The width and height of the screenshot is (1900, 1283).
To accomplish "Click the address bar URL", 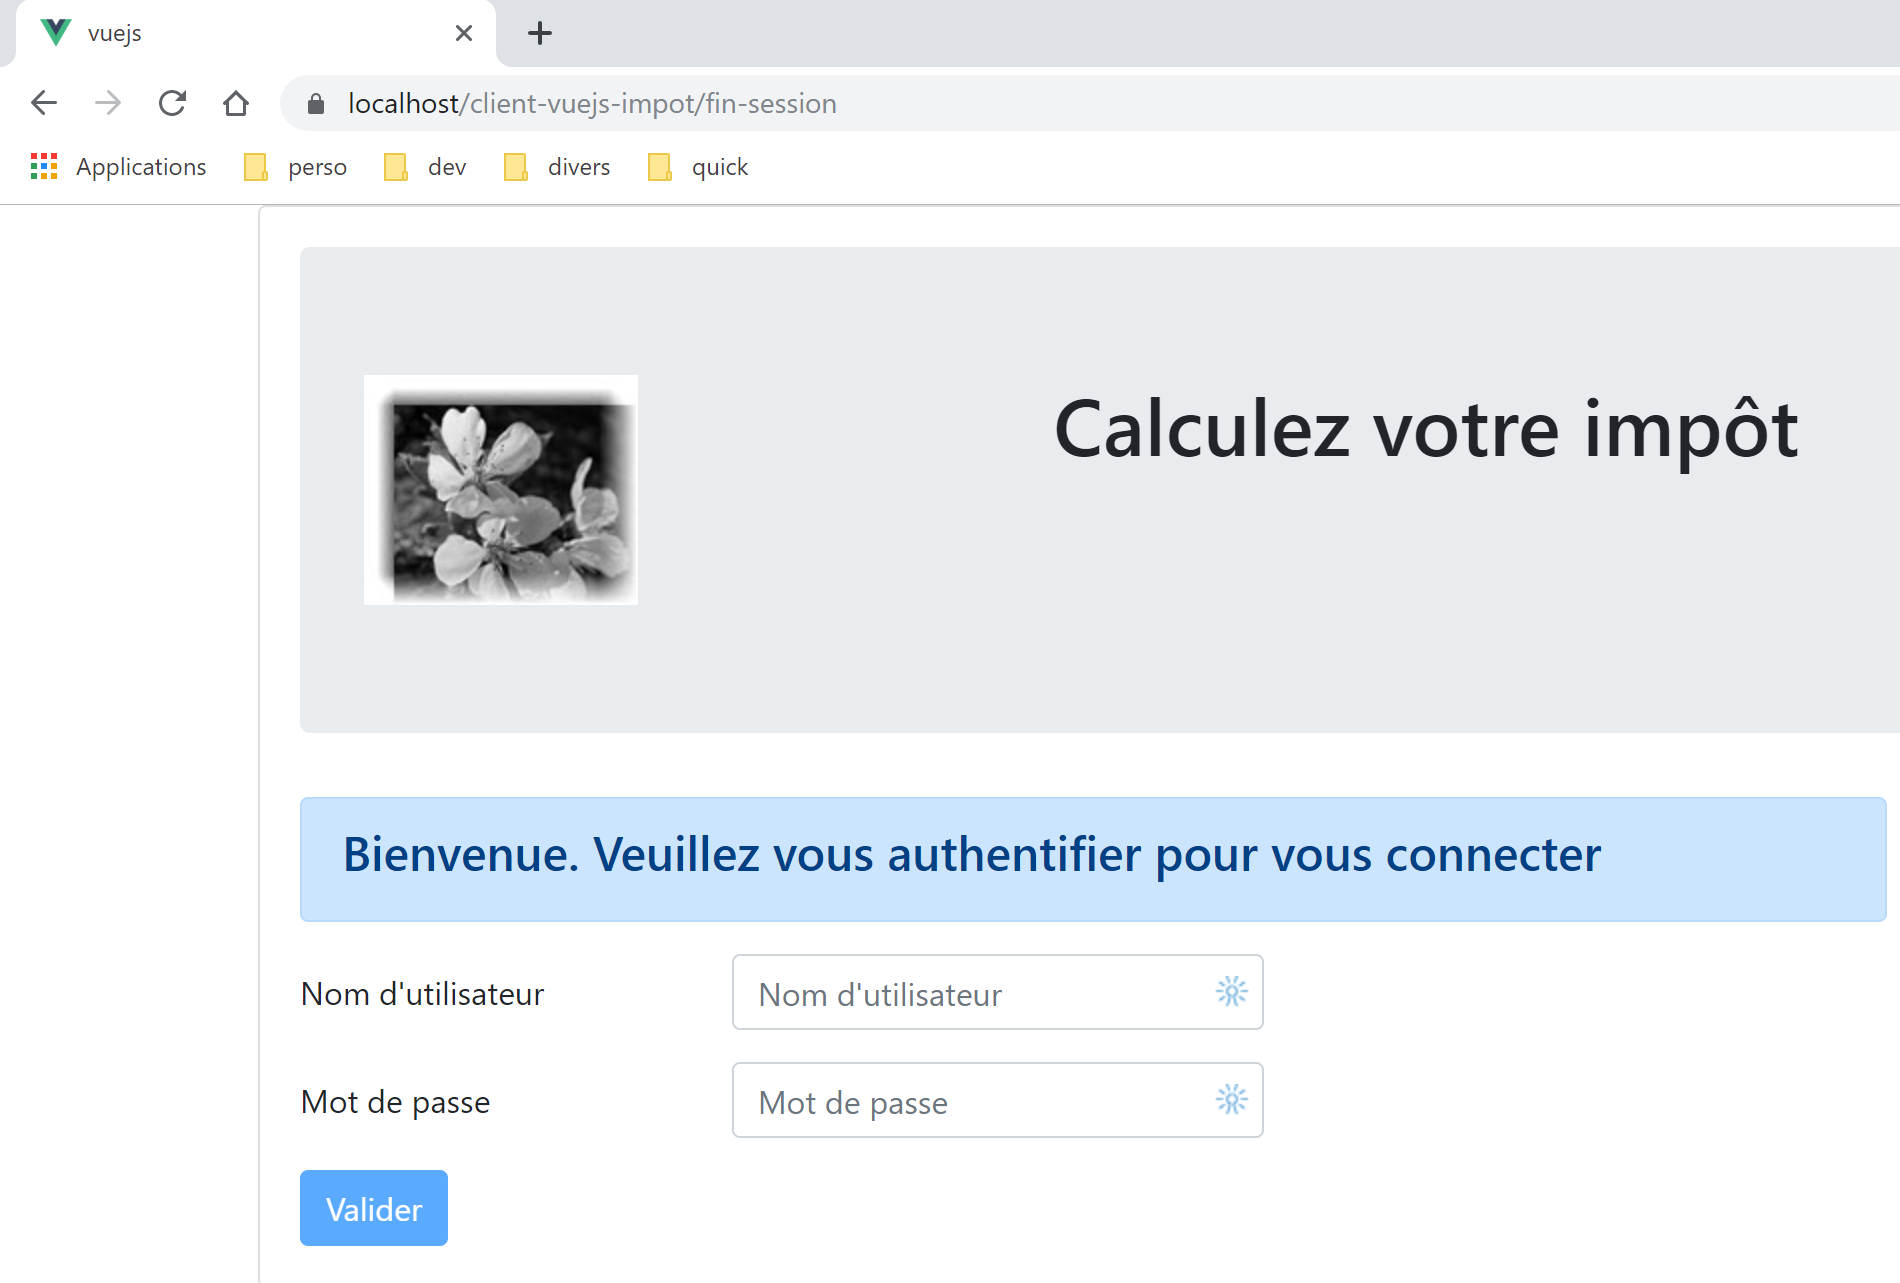I will tap(592, 104).
